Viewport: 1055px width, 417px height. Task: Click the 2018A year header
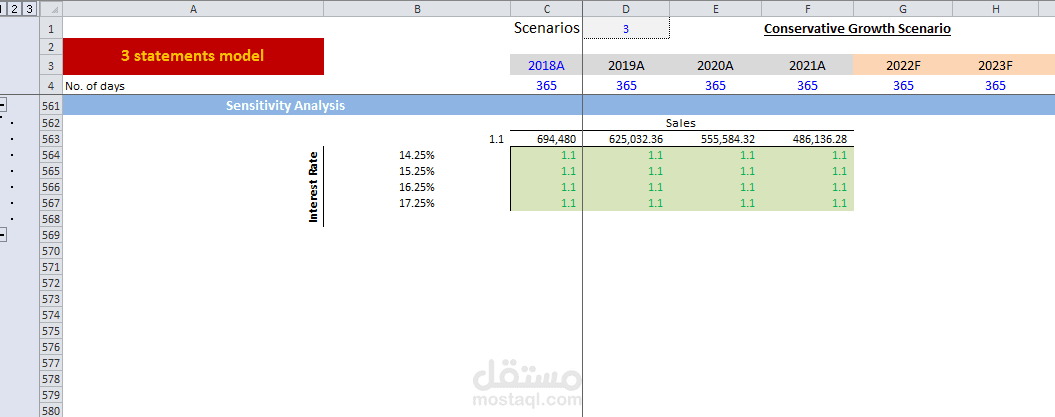546,65
